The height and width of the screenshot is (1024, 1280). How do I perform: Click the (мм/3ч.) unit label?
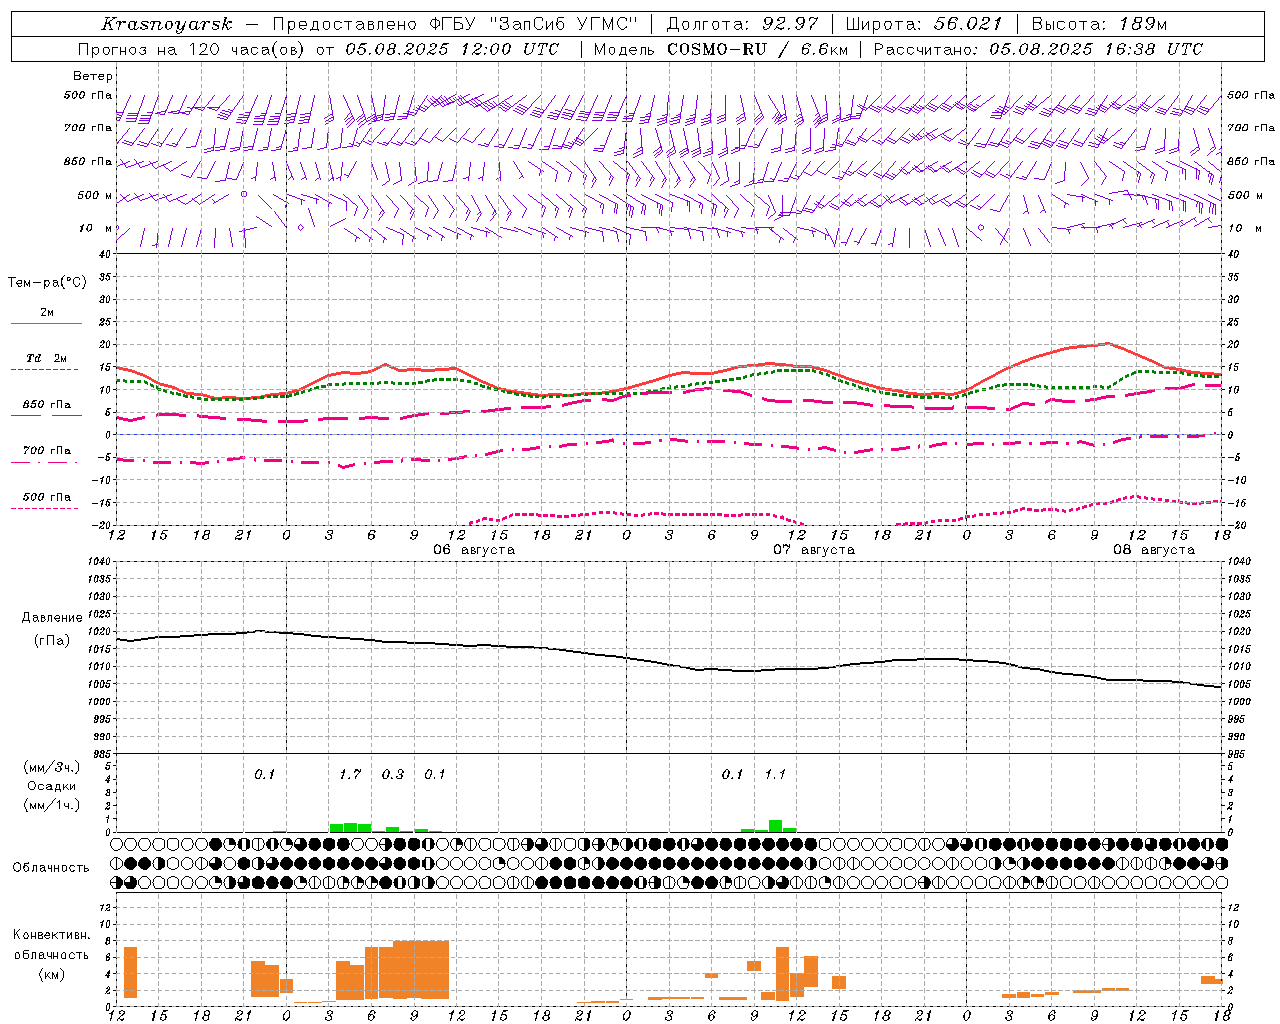coord(52,768)
